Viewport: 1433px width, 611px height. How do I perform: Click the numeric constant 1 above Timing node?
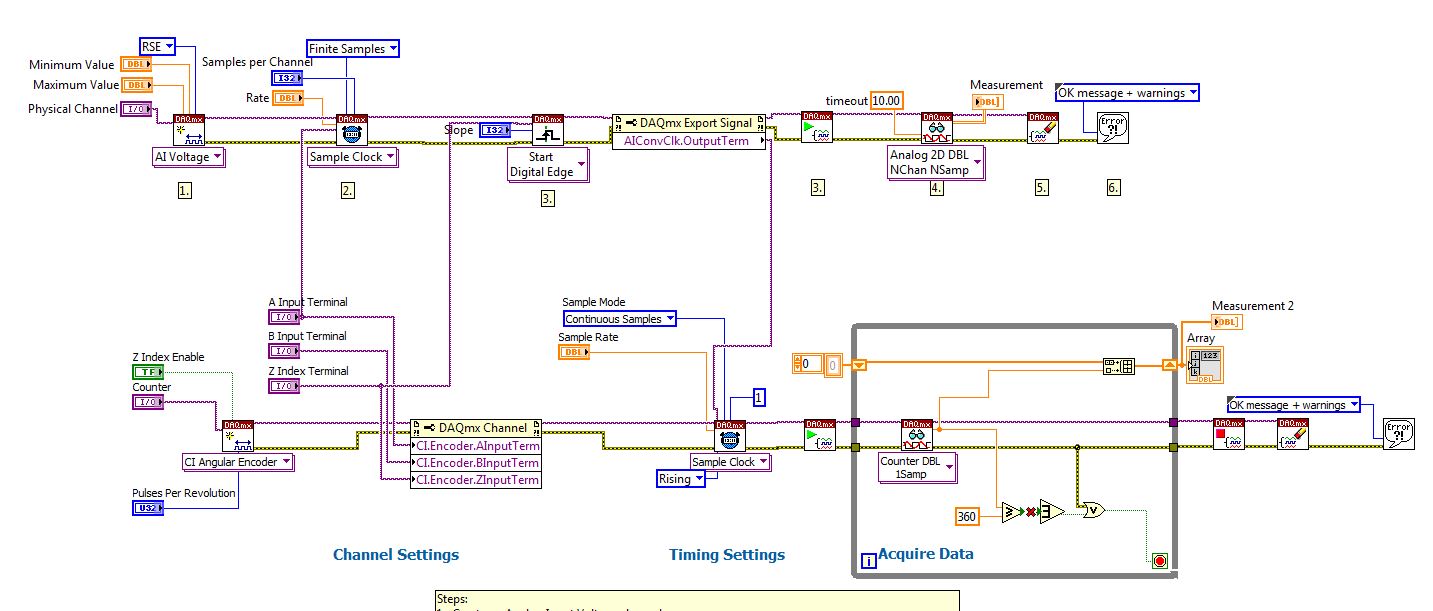tap(759, 398)
